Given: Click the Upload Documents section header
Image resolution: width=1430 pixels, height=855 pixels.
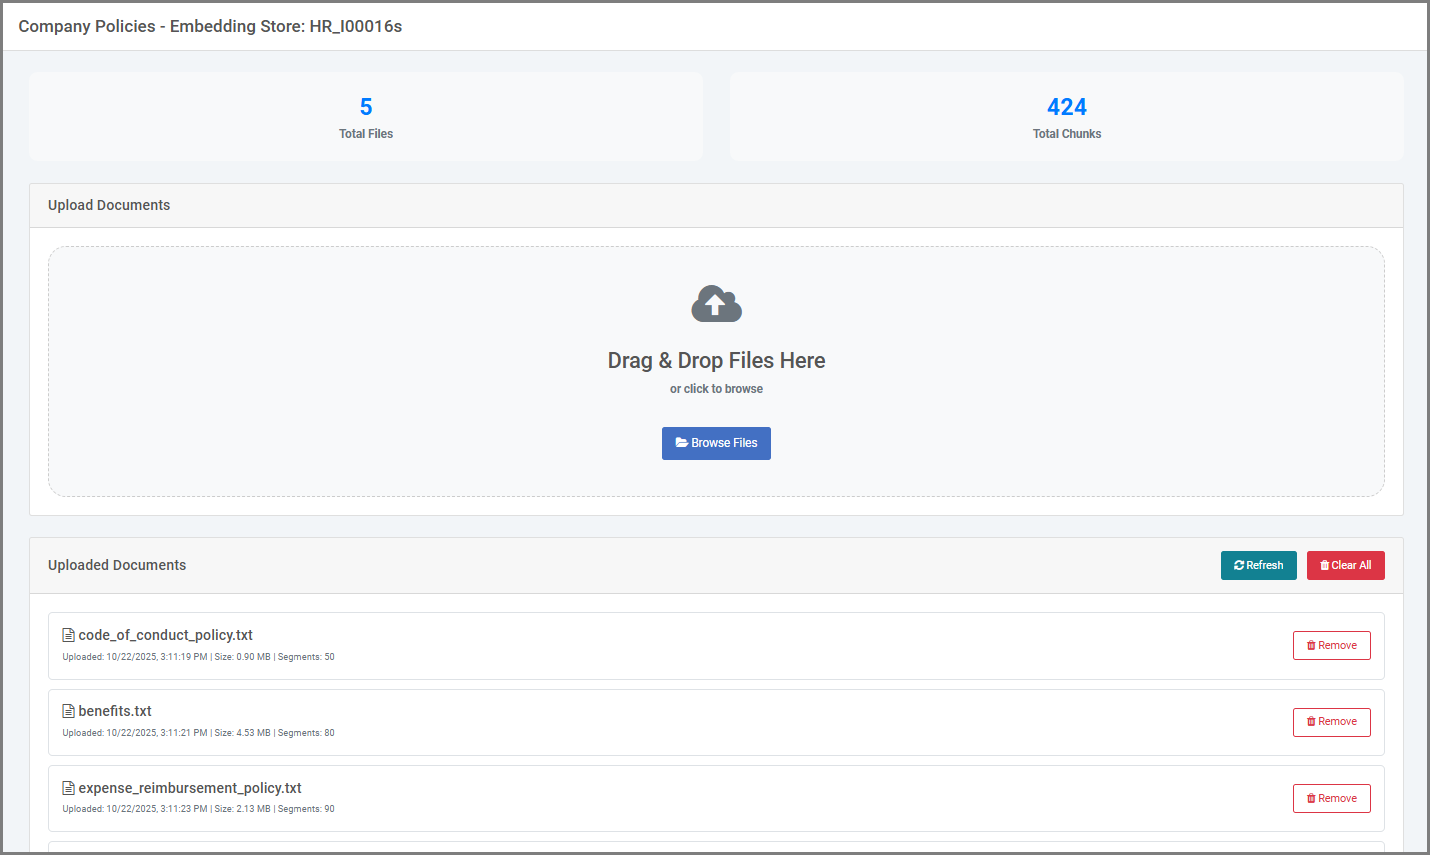Looking at the screenshot, I should click(109, 205).
